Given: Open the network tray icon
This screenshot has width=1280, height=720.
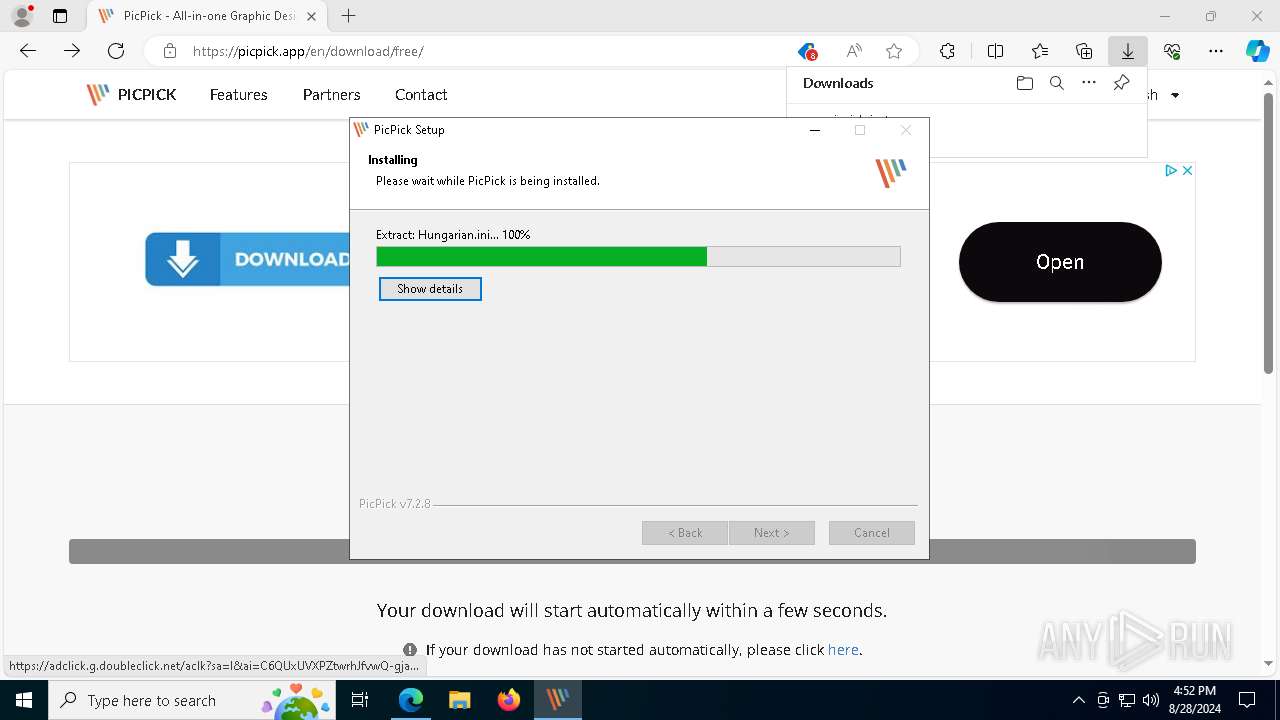Looking at the screenshot, I should 1127,700.
